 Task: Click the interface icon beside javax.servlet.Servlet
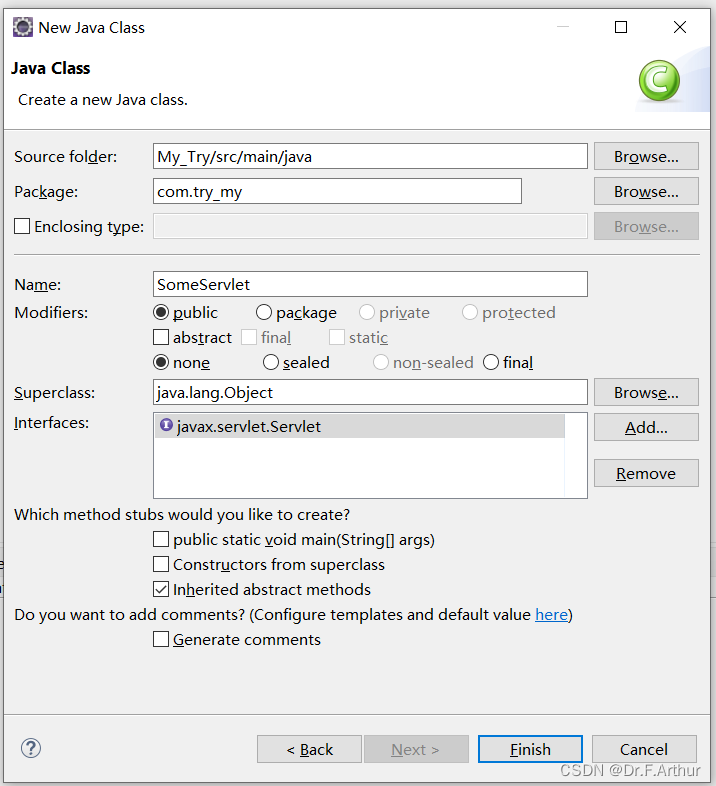166,425
